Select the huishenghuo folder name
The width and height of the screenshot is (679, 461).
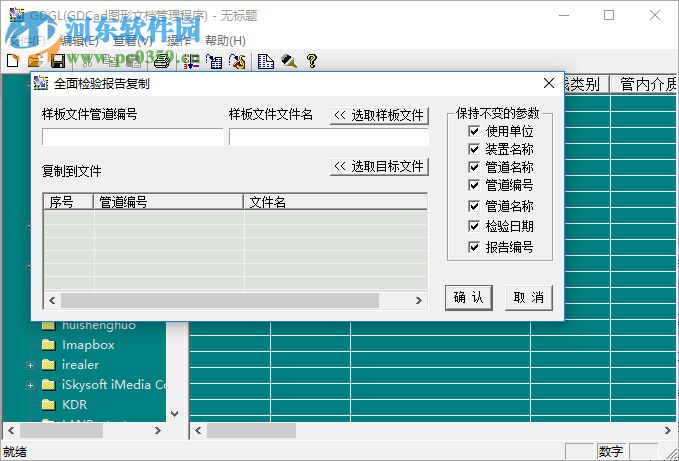[x=99, y=325]
